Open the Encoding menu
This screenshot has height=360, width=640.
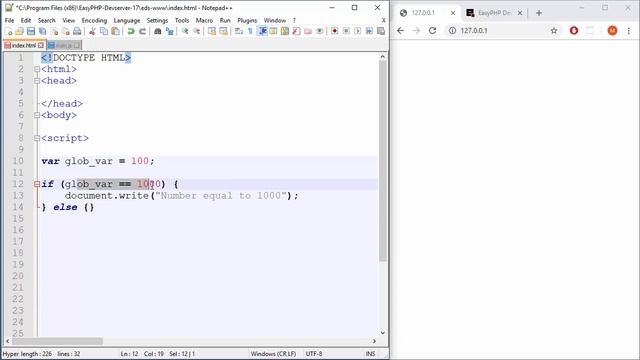coord(94,20)
